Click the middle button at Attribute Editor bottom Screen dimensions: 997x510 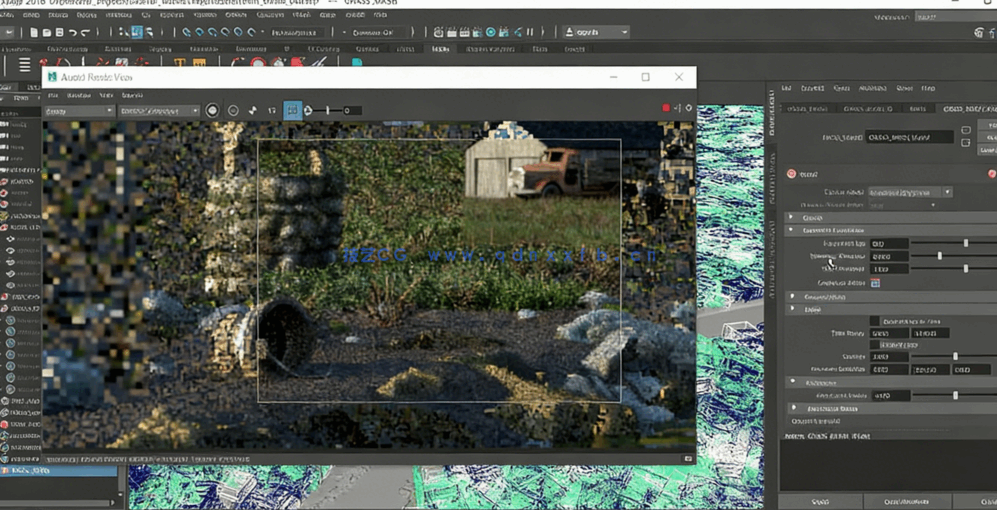tap(906, 501)
